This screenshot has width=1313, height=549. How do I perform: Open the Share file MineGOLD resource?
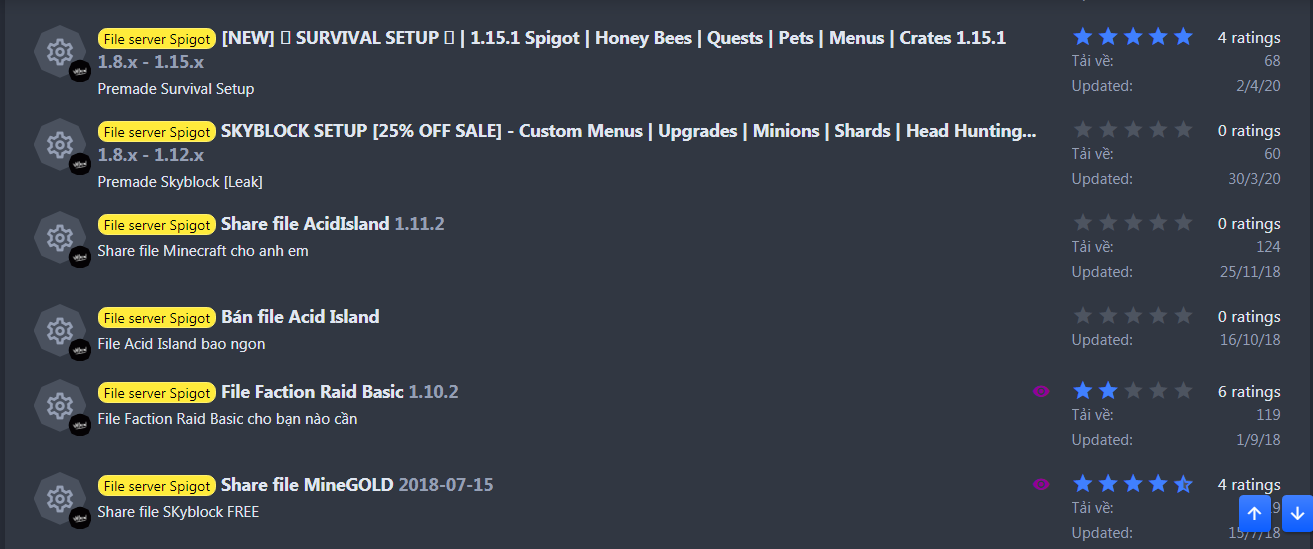[x=307, y=485]
